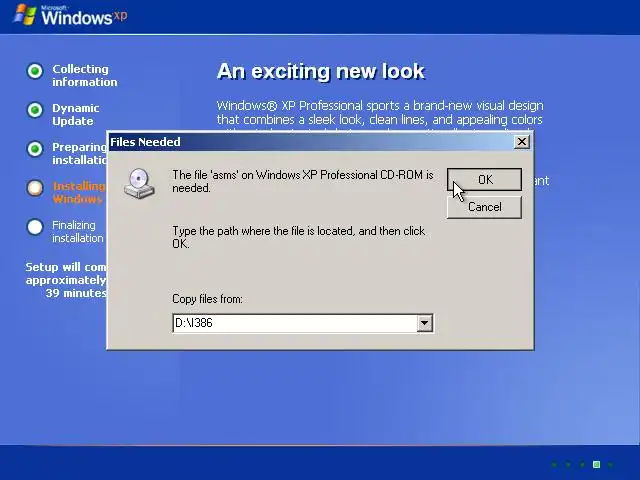Close the Files Needed dialog with X
Image resolution: width=640 pixels, height=480 pixels.
click(522, 142)
